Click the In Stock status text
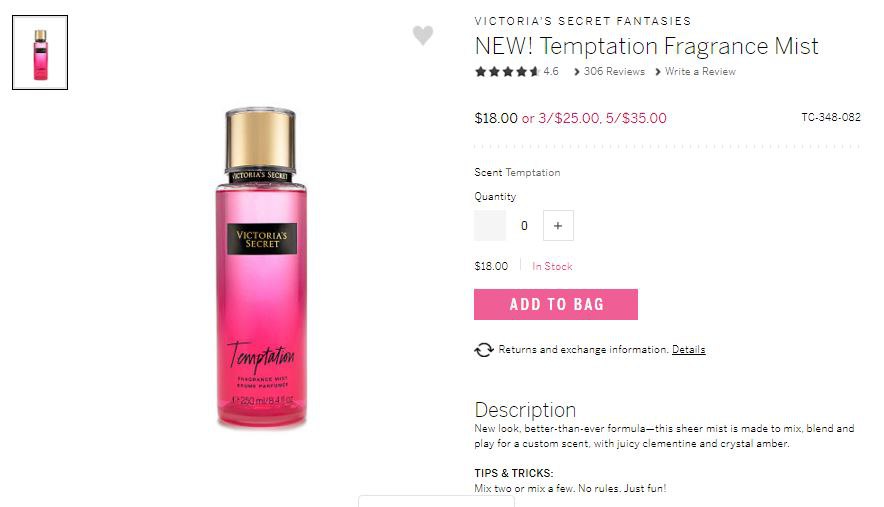Viewport: 884px width, 507px height. point(552,266)
